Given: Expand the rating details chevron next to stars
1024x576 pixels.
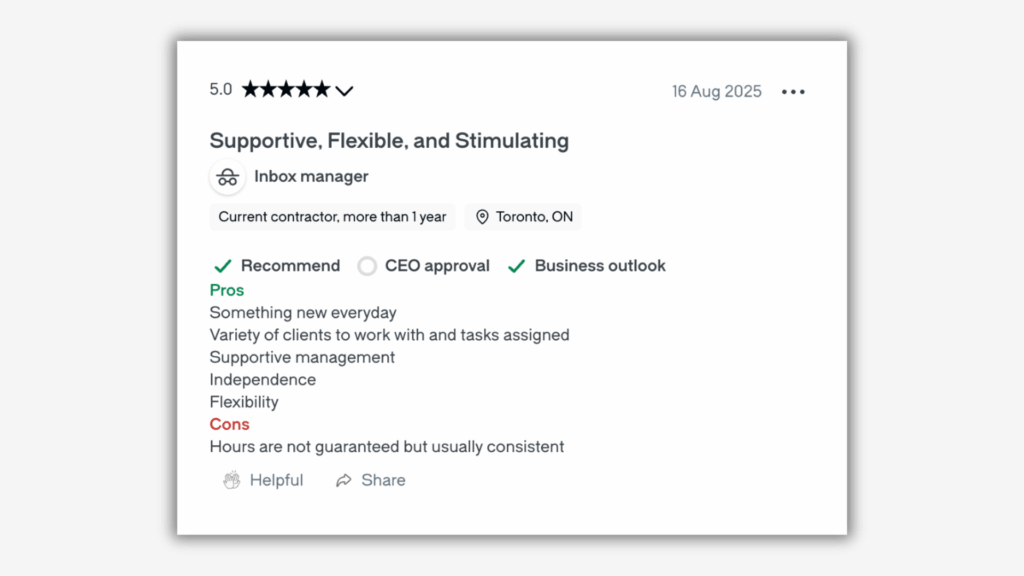Looking at the screenshot, I should coord(345,90).
